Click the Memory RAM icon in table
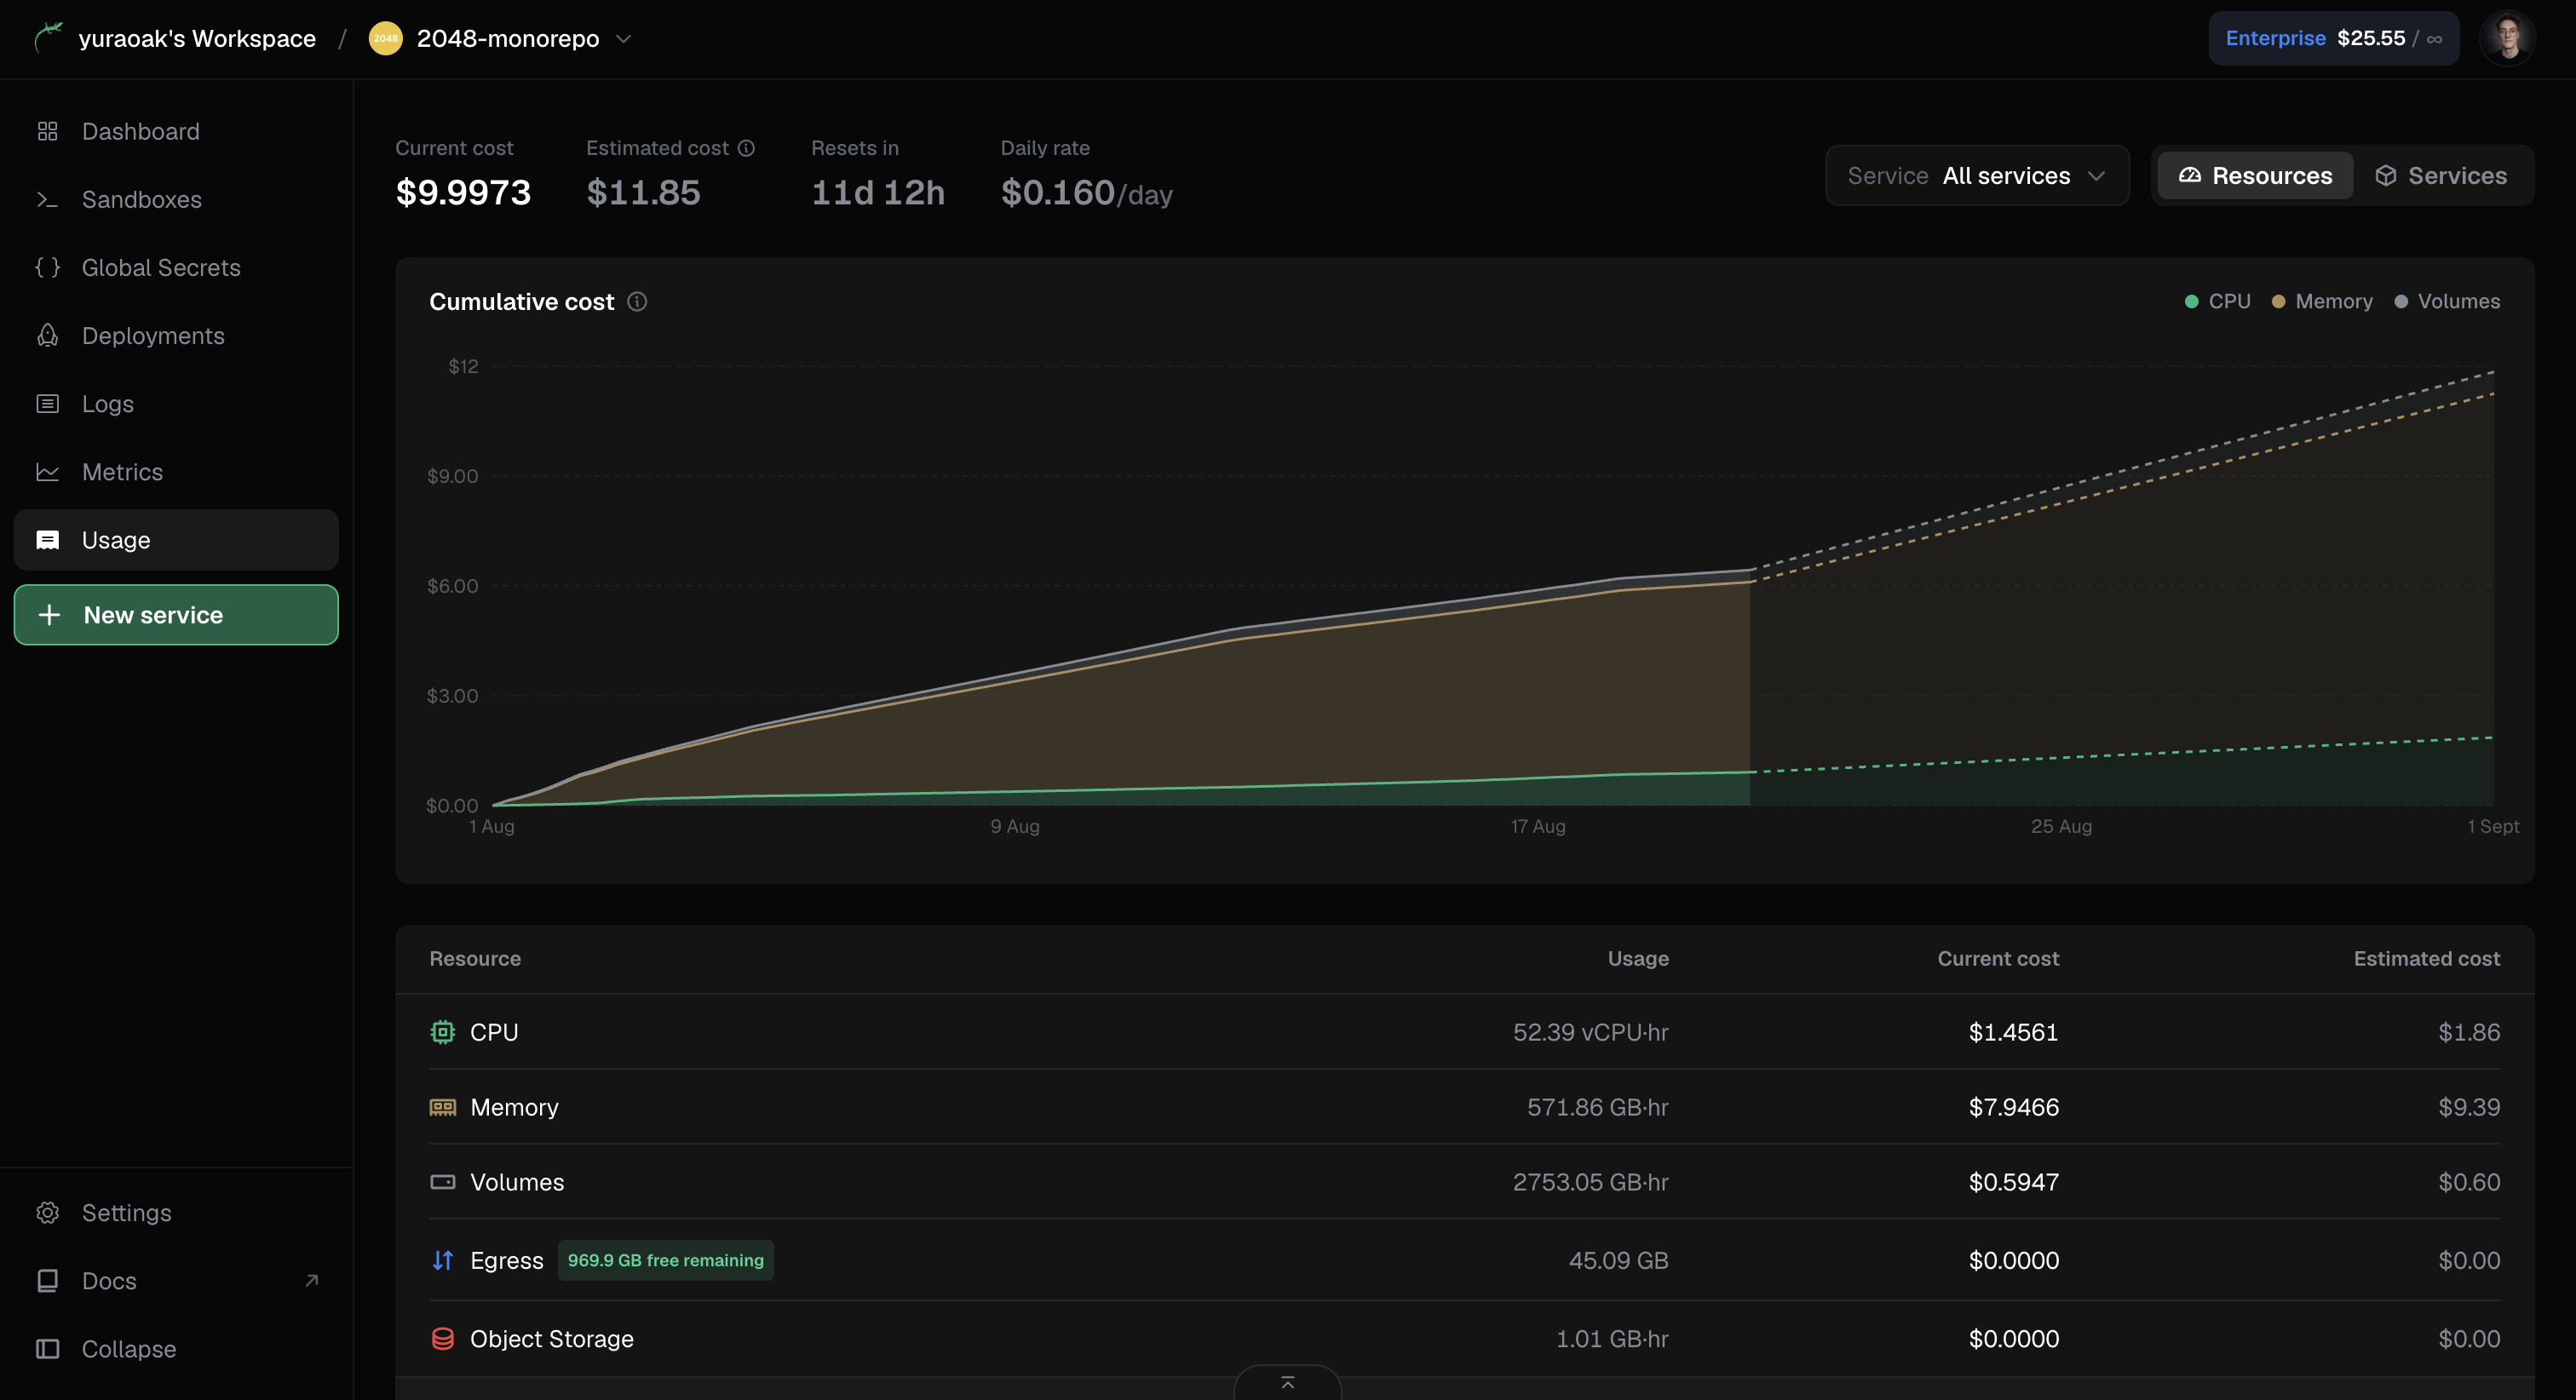The height and width of the screenshot is (1400, 2576). coord(442,1106)
